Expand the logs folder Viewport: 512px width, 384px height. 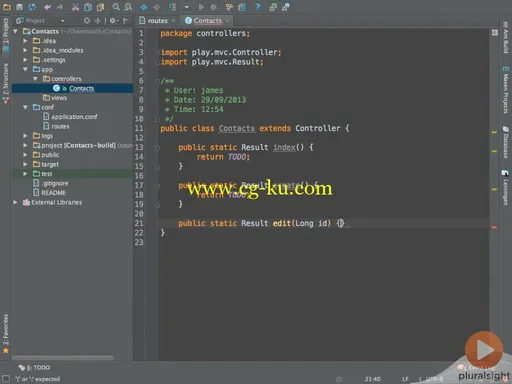(25, 136)
